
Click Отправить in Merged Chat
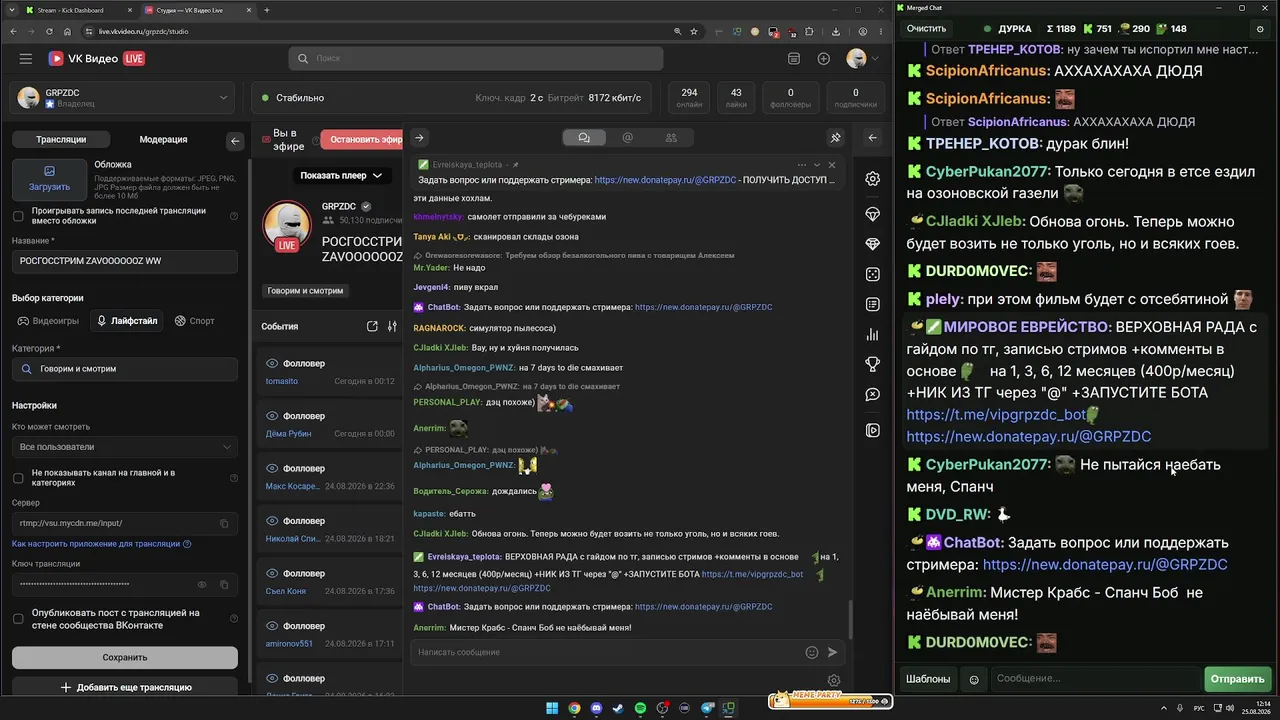point(1237,679)
